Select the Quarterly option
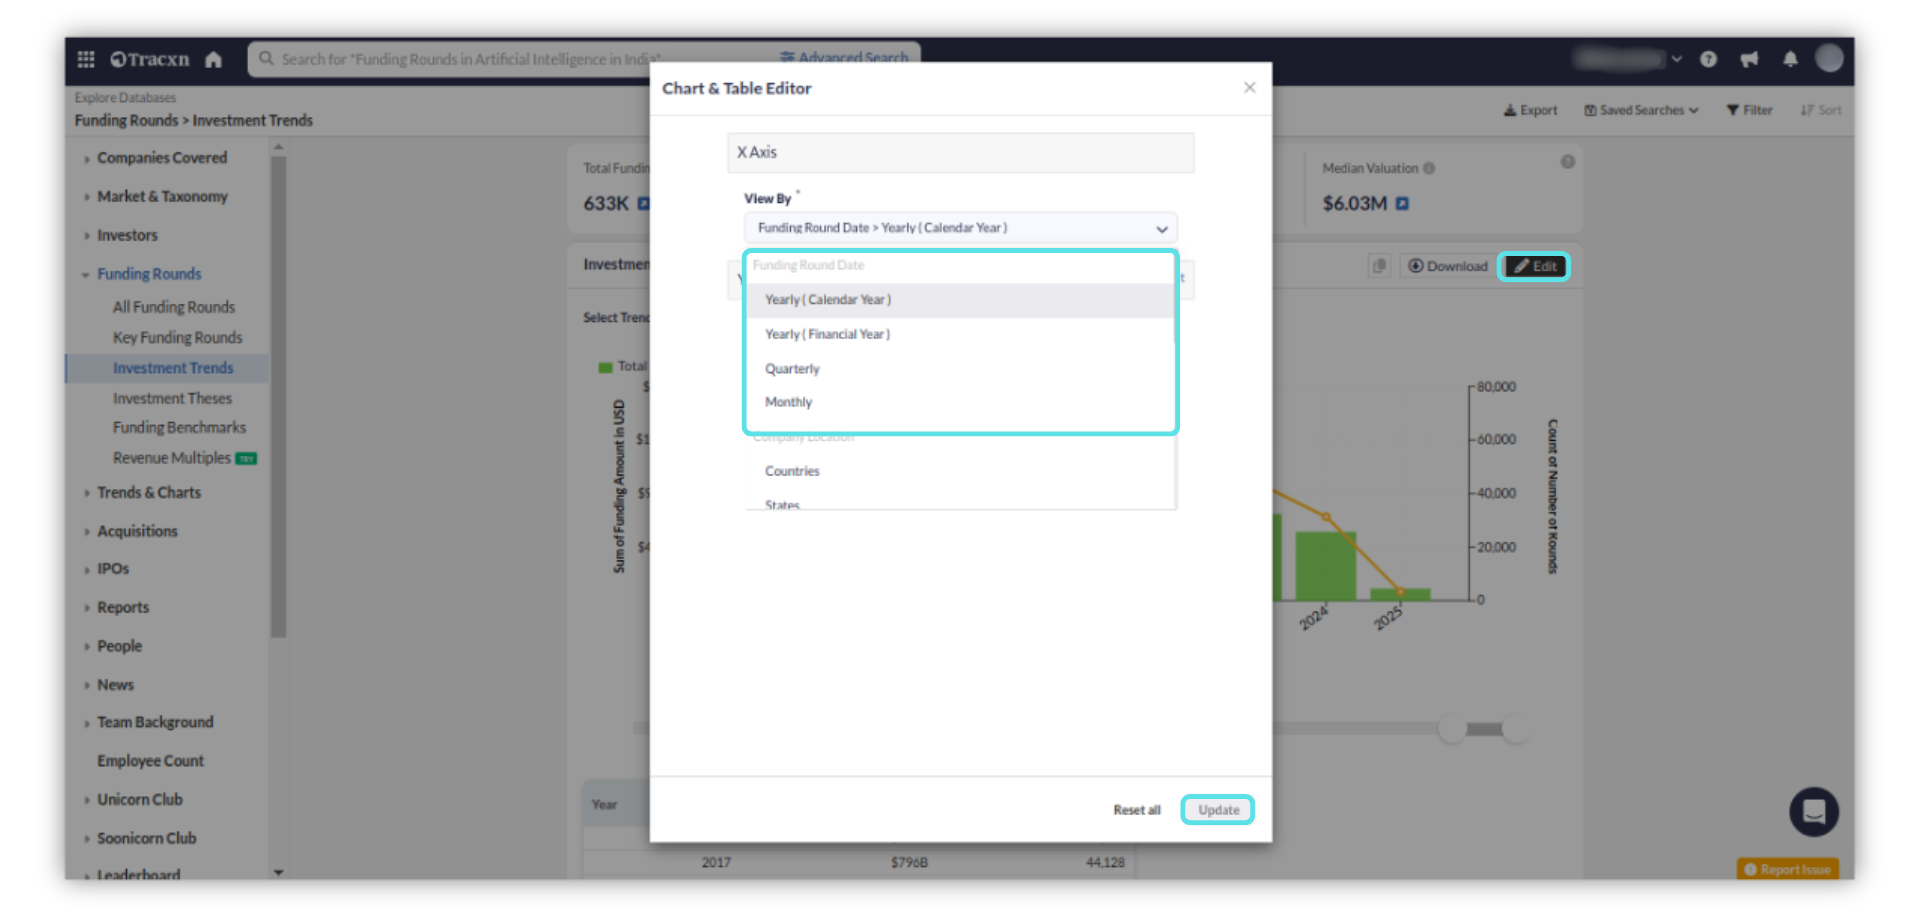This screenshot has height=917, width=1920. [x=792, y=369]
